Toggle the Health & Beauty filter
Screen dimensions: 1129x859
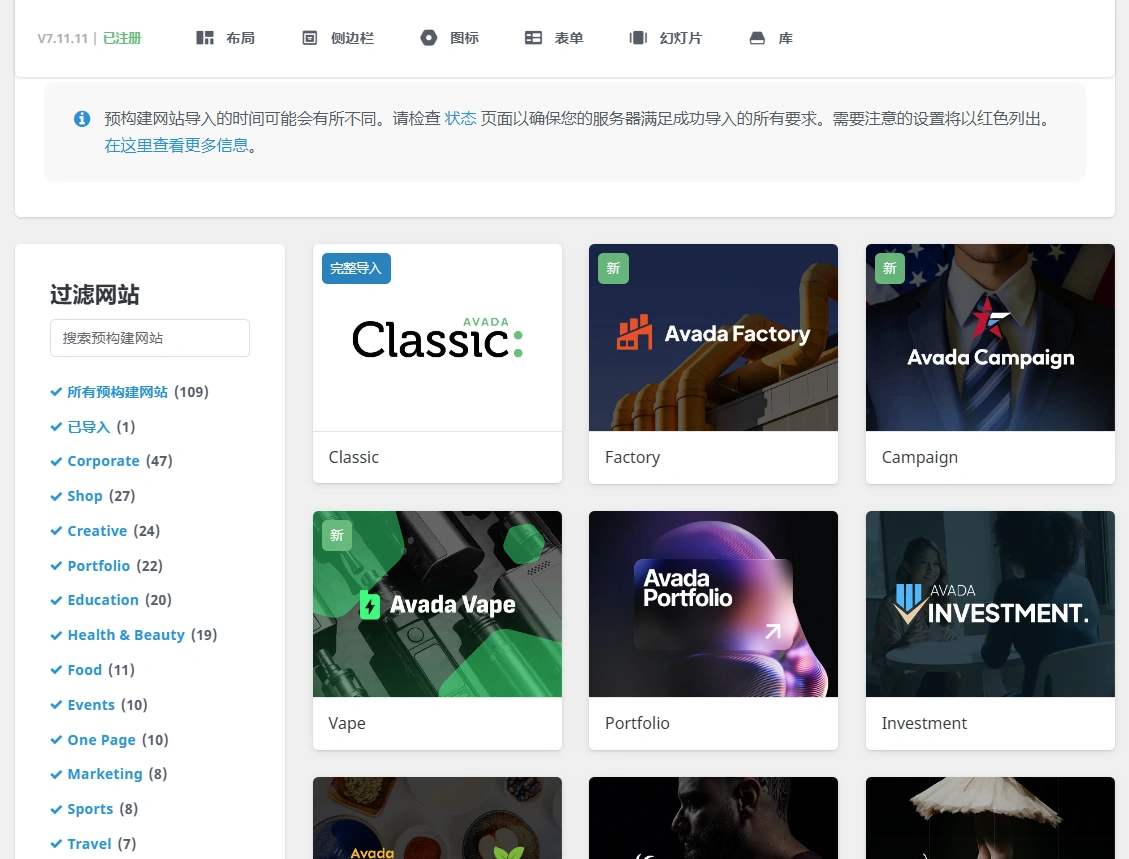(x=126, y=634)
